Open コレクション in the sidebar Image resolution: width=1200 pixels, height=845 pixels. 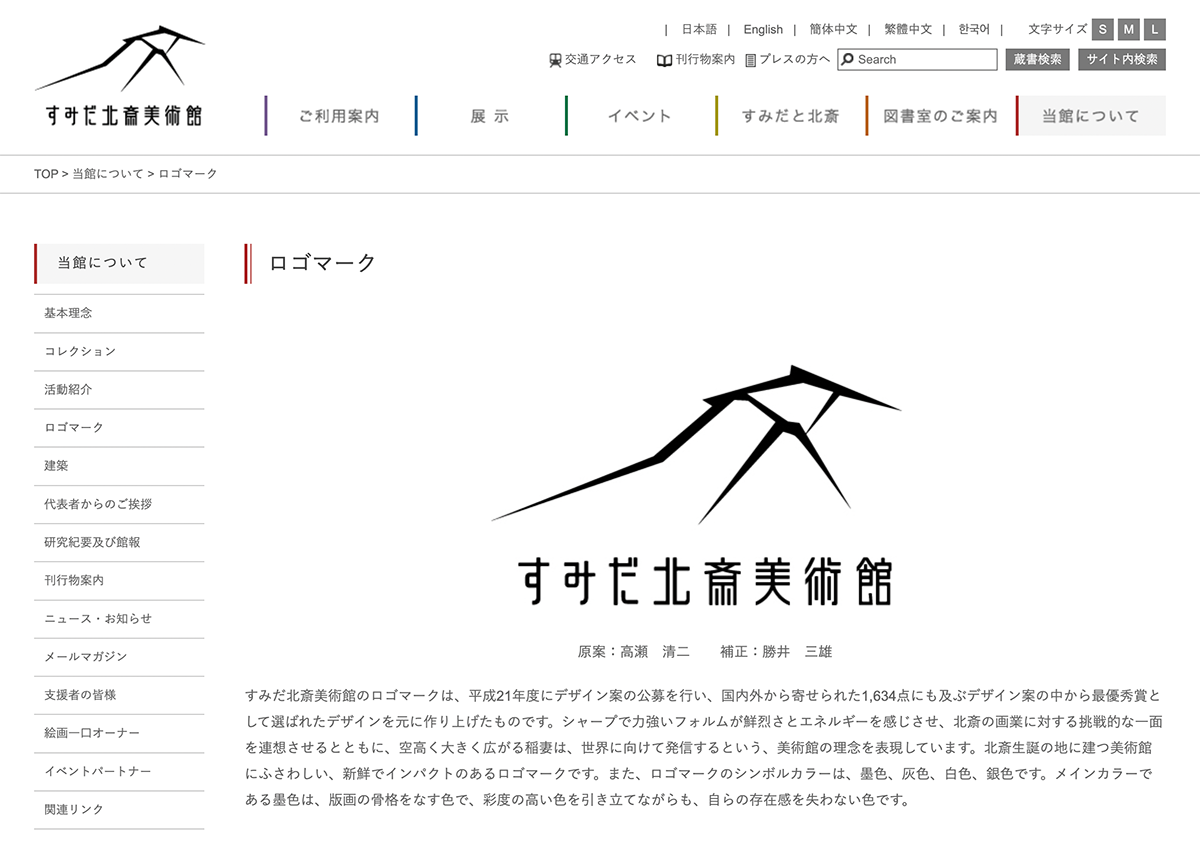click(x=119, y=351)
